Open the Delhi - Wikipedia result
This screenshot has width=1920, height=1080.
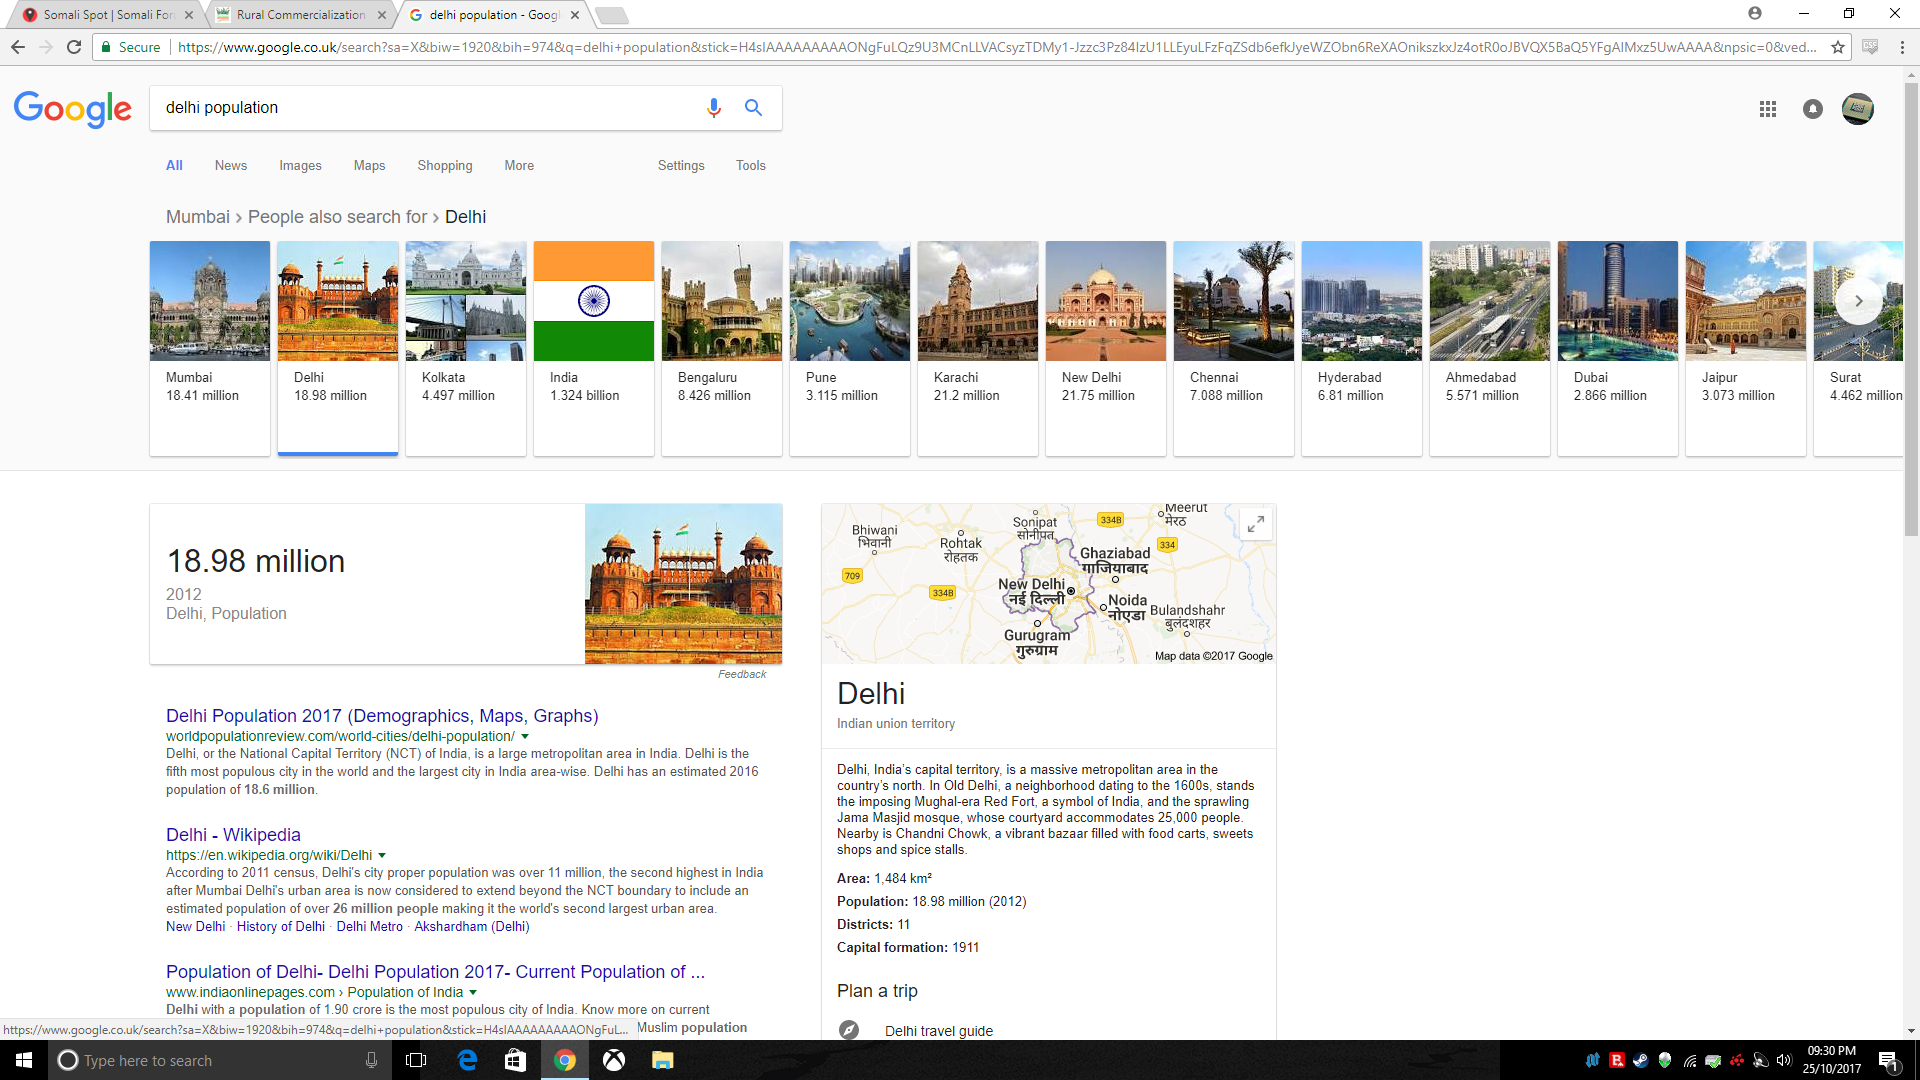233,835
